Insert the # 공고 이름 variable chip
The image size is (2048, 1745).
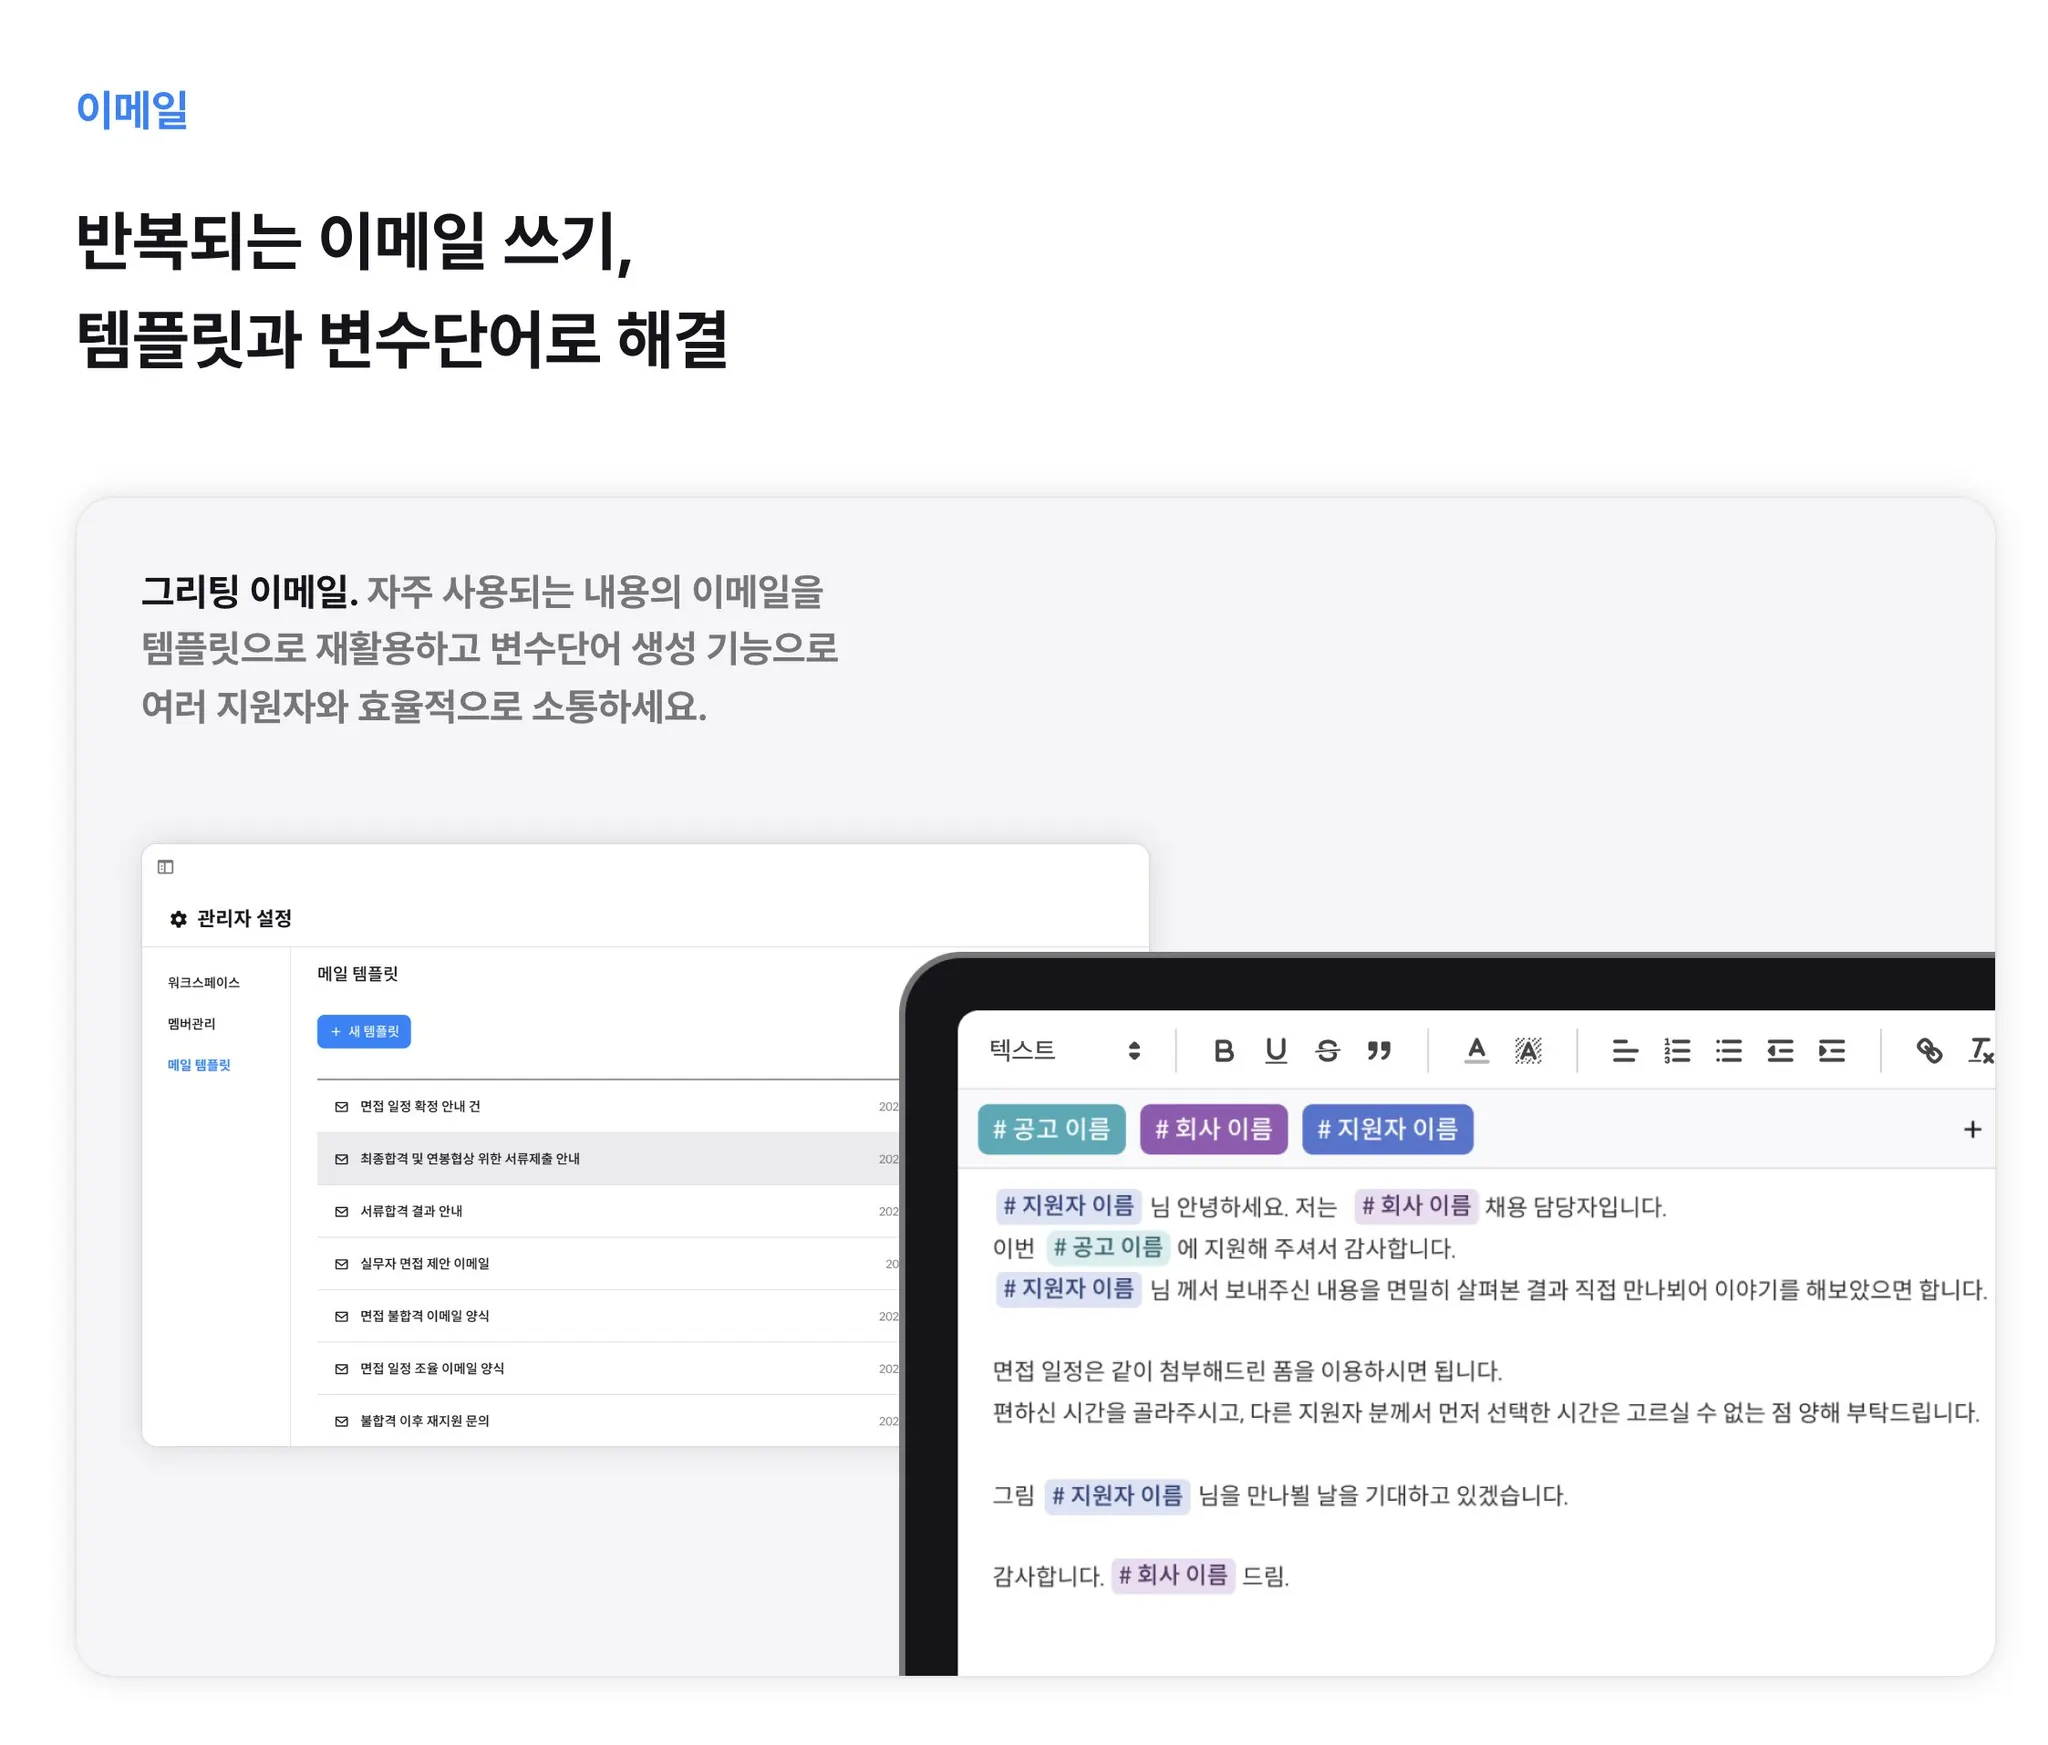tap(1050, 1129)
